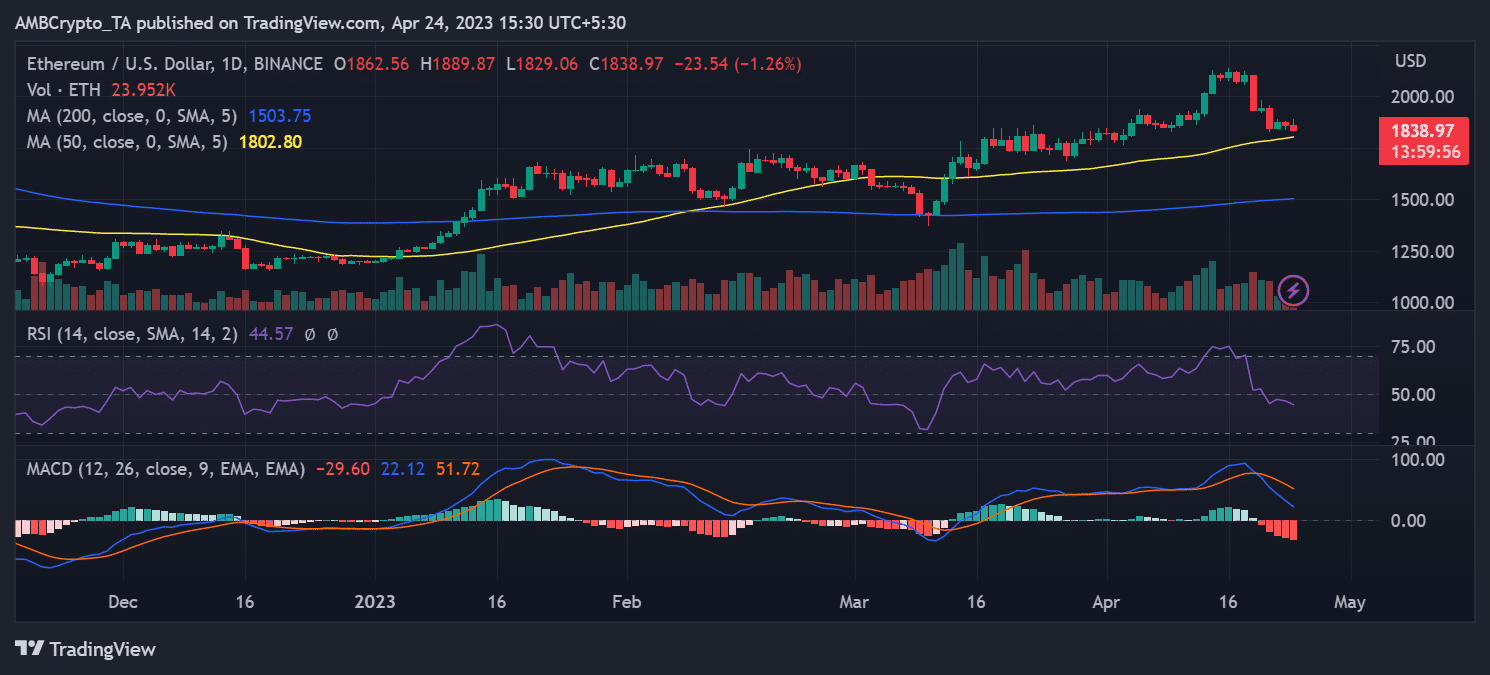Click the yellow MA 50 value 1802.80

270,142
